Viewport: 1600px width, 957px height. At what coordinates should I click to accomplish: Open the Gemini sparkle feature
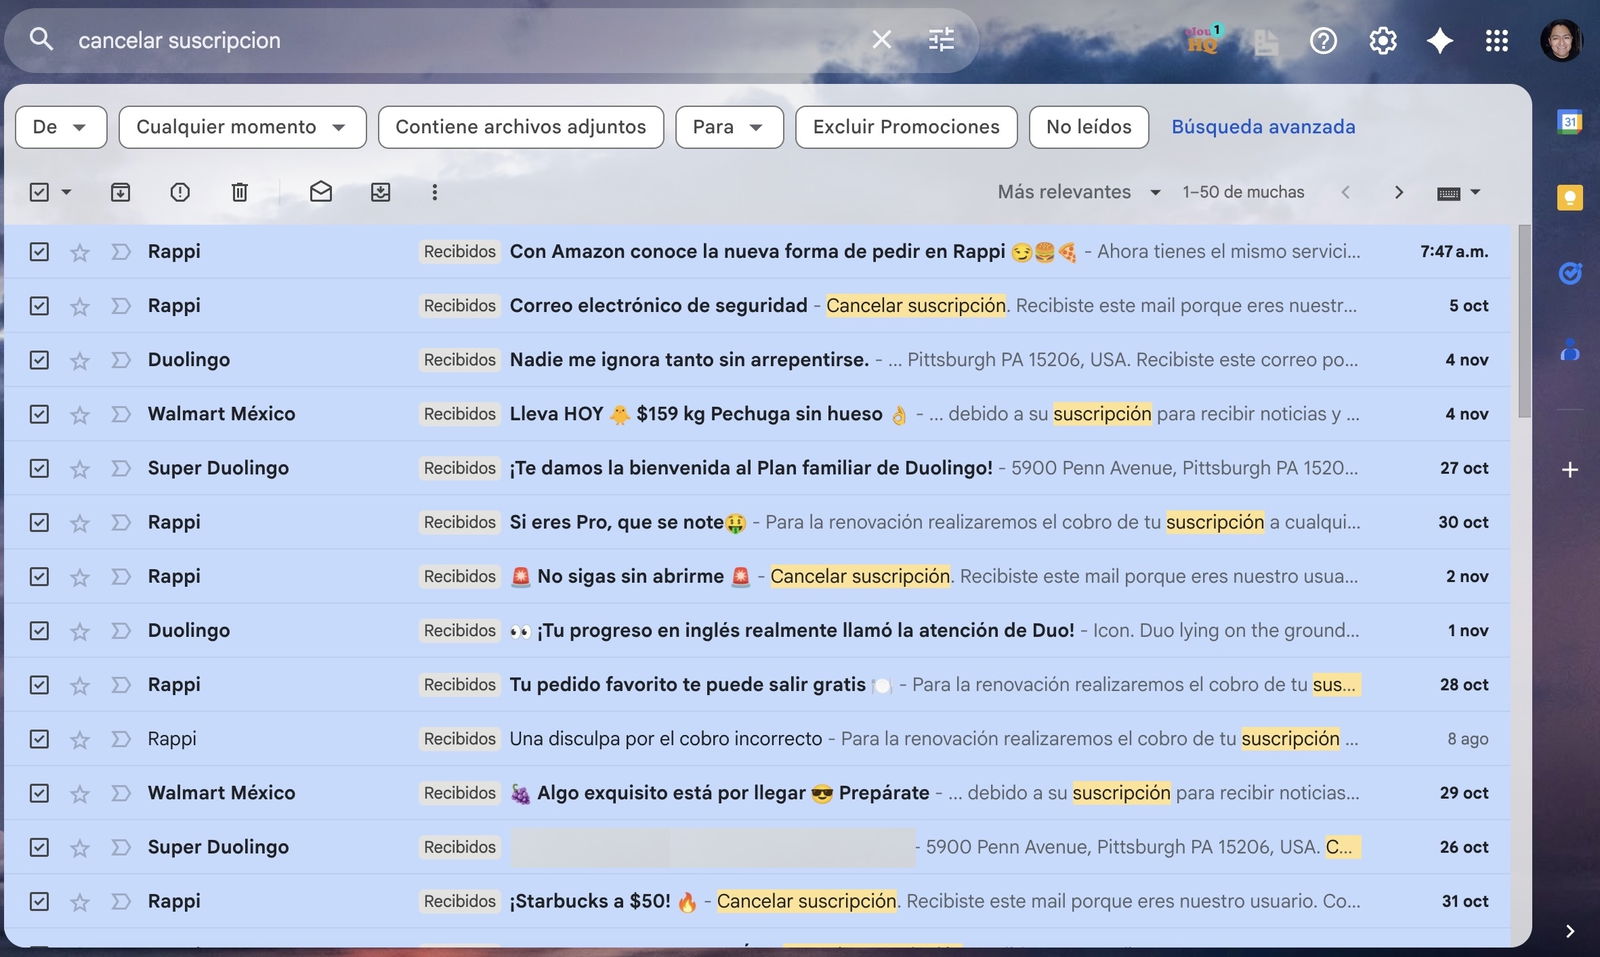(1440, 40)
